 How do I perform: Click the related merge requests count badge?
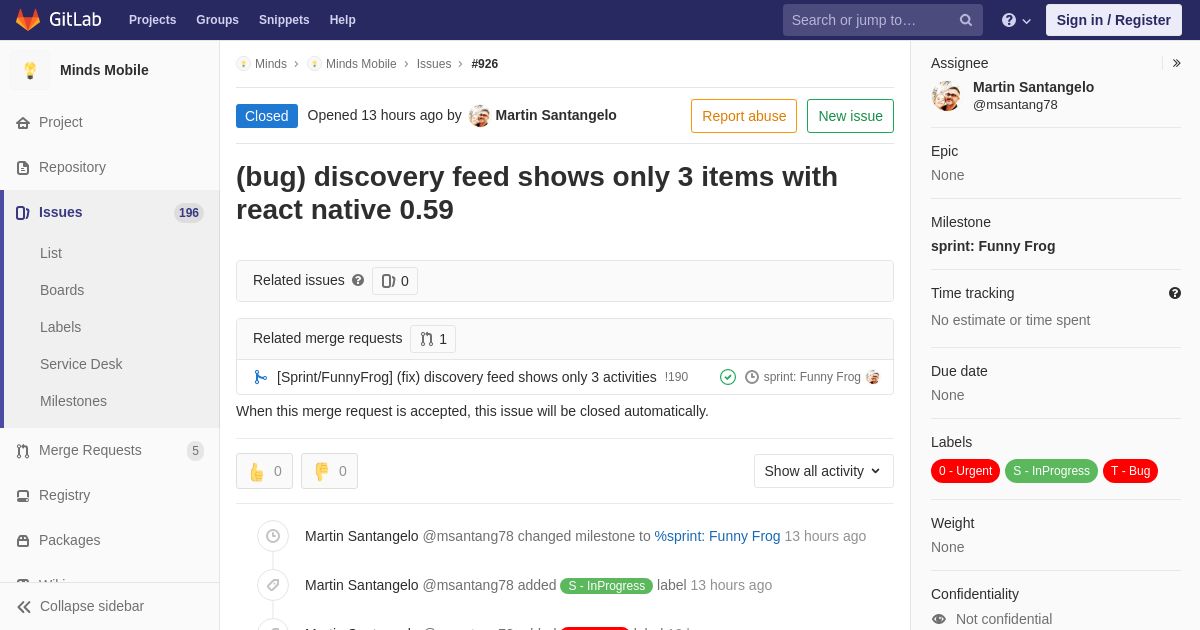point(433,339)
